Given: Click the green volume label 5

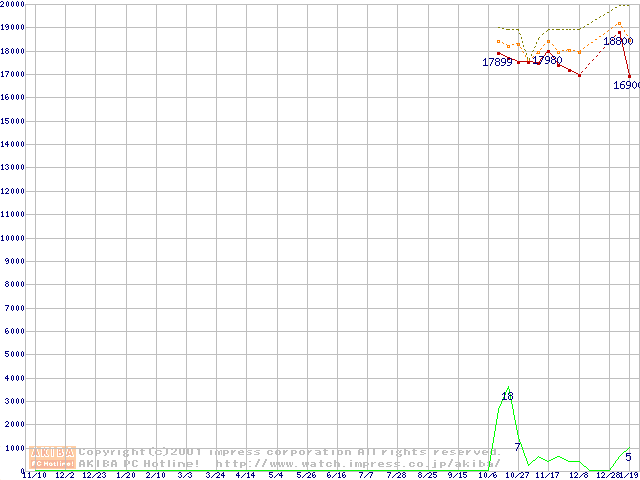Looking at the screenshot, I should [x=628, y=457].
